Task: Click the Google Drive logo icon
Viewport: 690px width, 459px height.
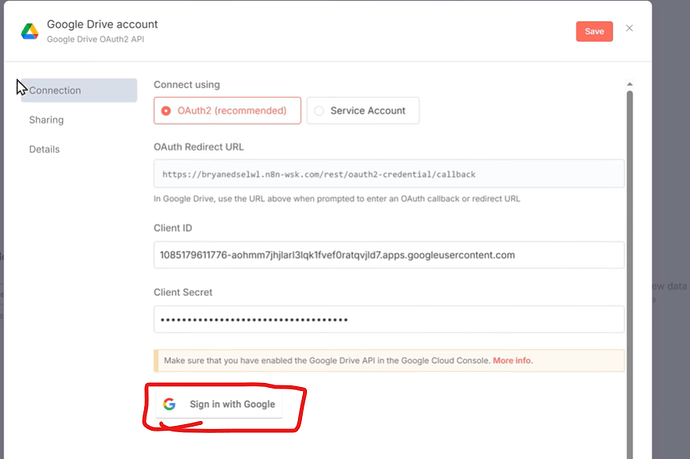Action: click(30, 31)
